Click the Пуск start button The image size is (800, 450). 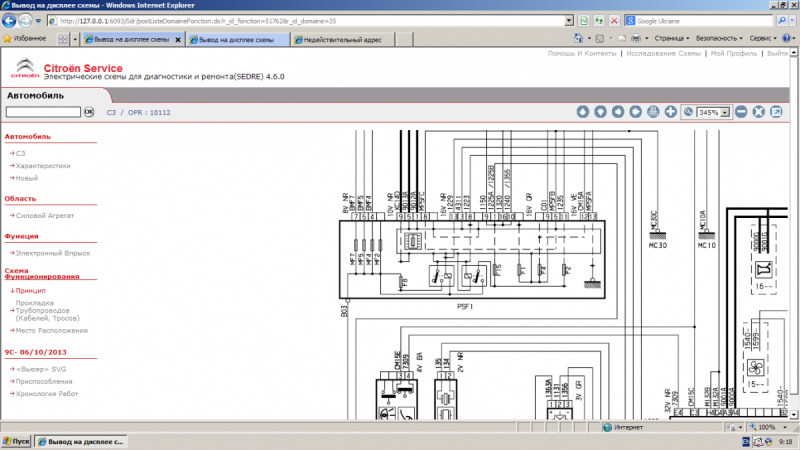(17, 441)
